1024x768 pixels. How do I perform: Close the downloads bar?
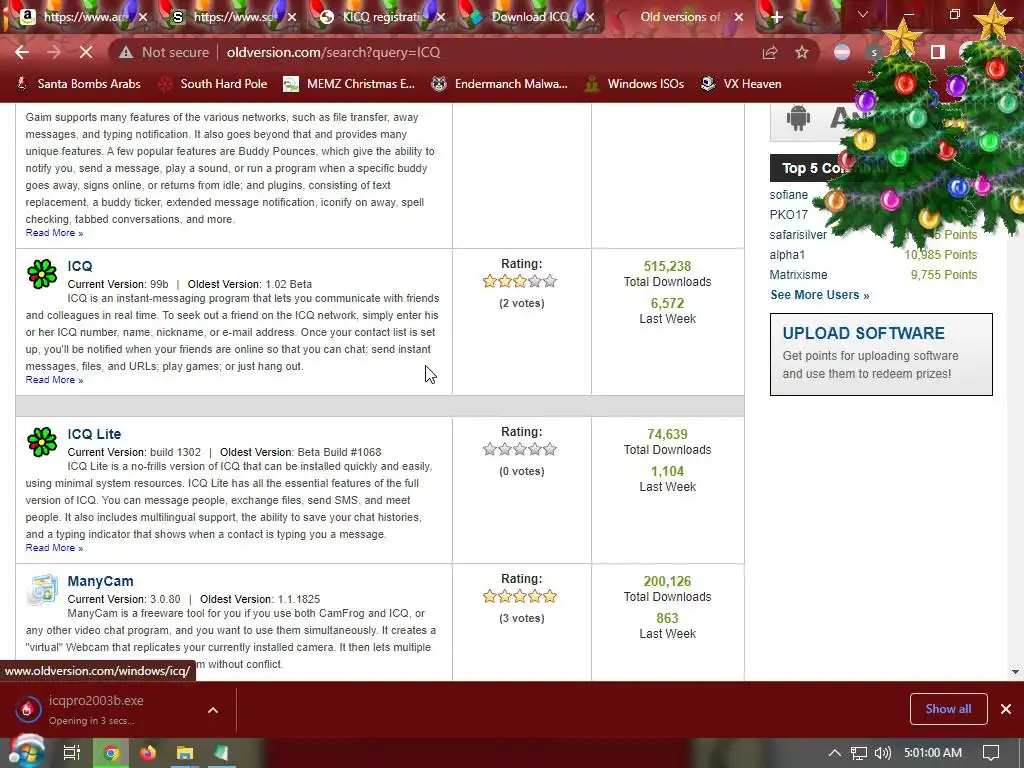click(x=1006, y=709)
